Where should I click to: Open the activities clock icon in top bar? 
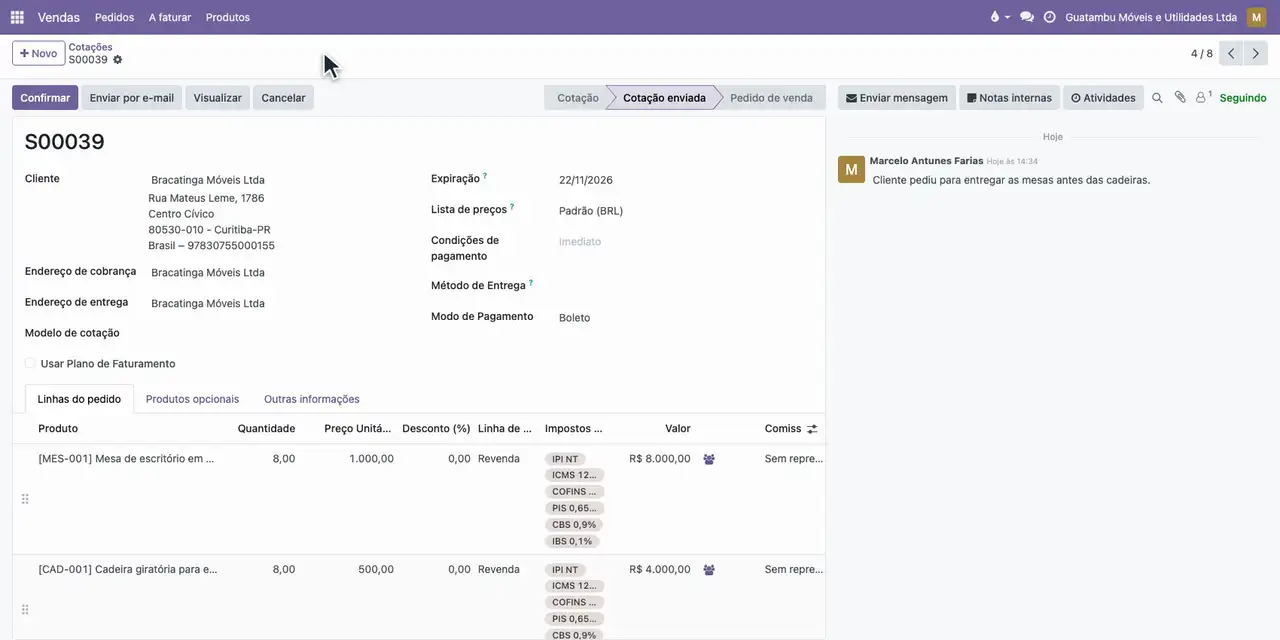click(x=1049, y=17)
